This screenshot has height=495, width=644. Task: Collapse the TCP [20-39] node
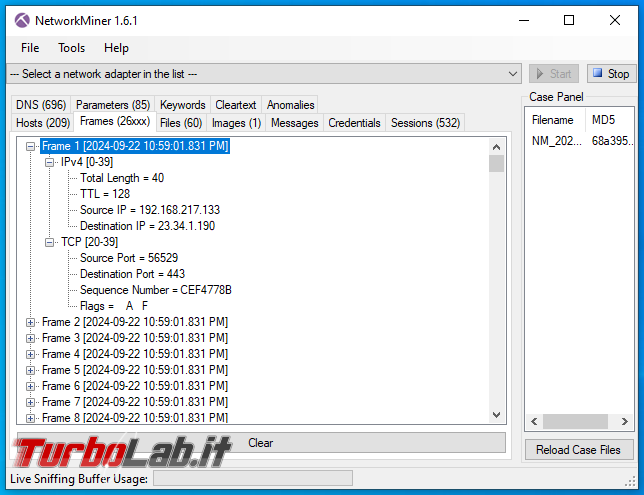click(x=49, y=242)
